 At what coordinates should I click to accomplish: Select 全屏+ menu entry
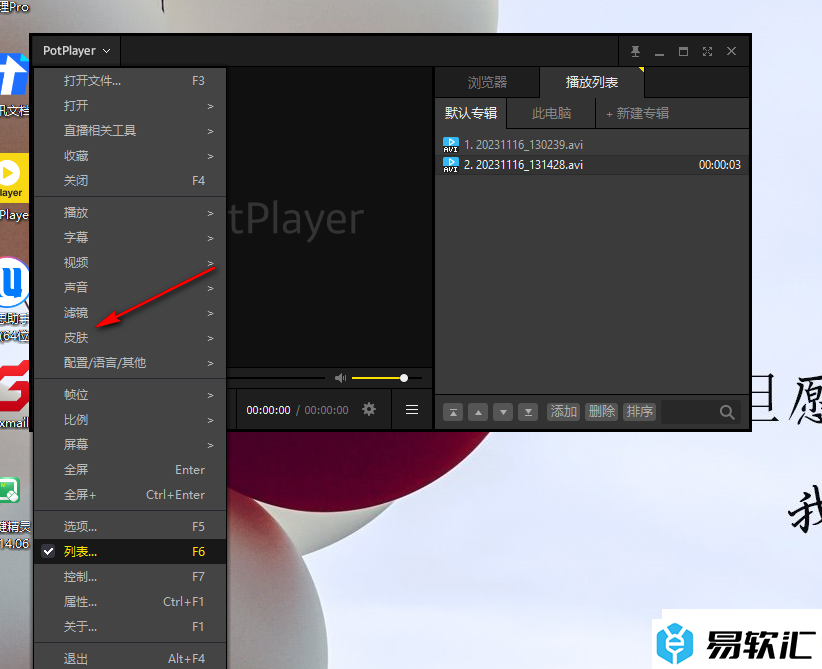(130, 495)
